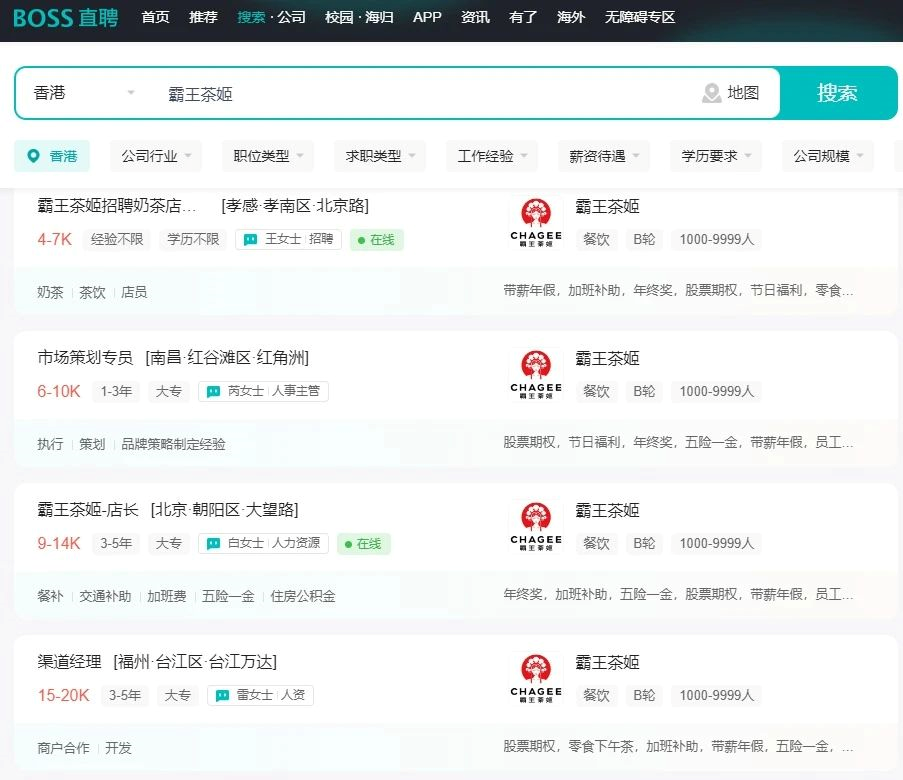Click the teal 搜索 search button
This screenshot has width=903, height=780.
[x=838, y=93]
